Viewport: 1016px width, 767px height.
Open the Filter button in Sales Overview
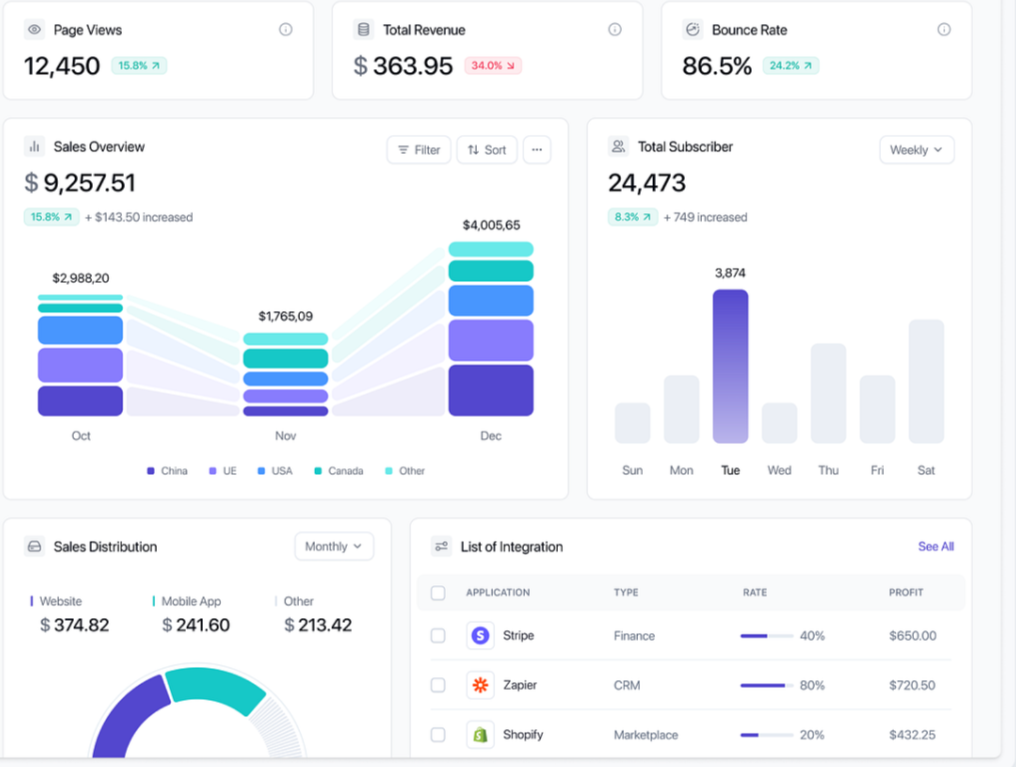419,150
